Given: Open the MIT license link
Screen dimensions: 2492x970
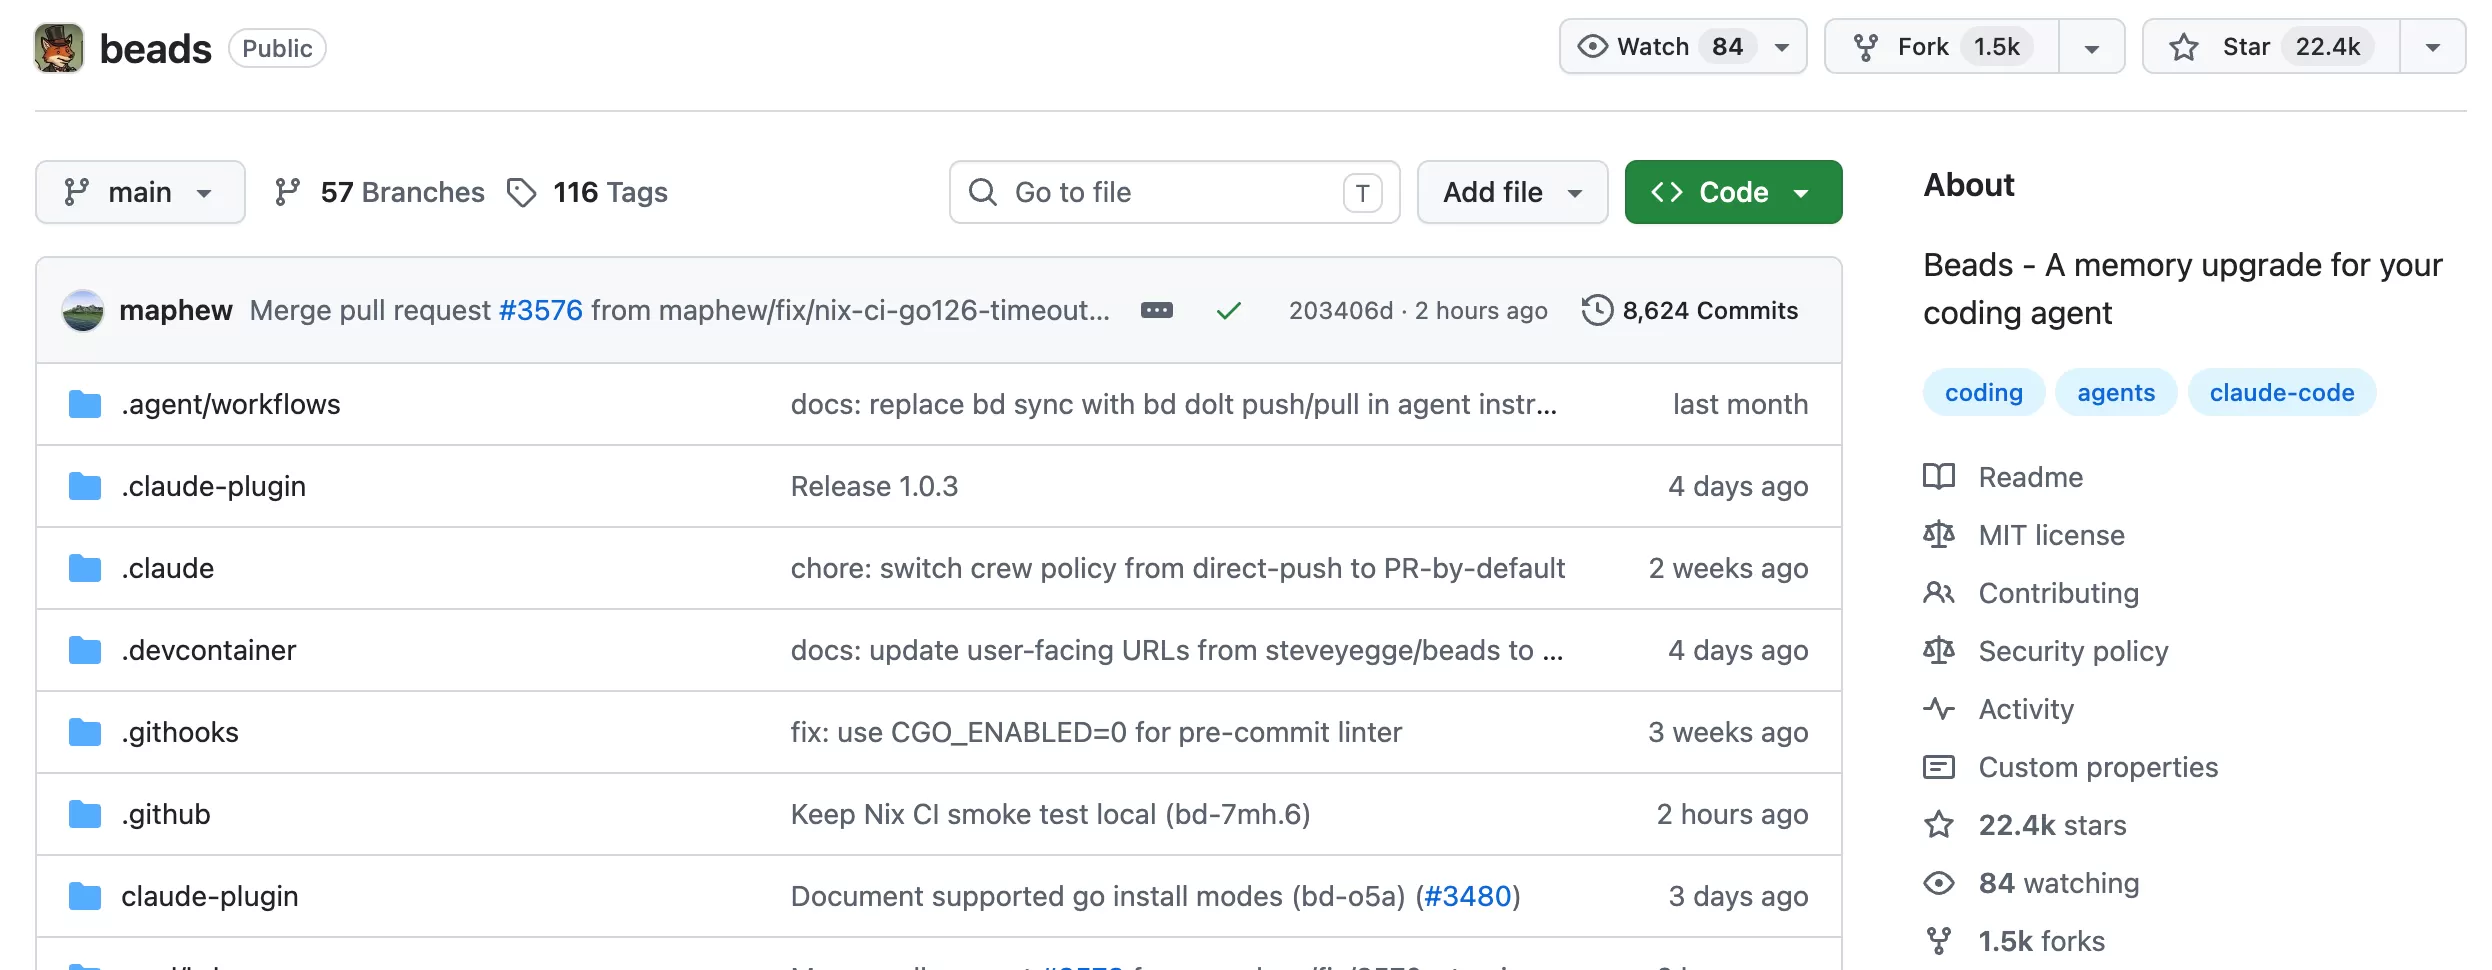Looking at the screenshot, I should point(2051,535).
